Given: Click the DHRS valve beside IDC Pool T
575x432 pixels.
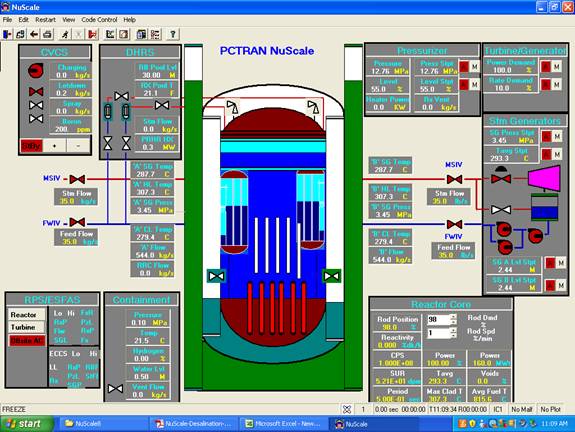Looking at the screenshot, I should [121, 96].
